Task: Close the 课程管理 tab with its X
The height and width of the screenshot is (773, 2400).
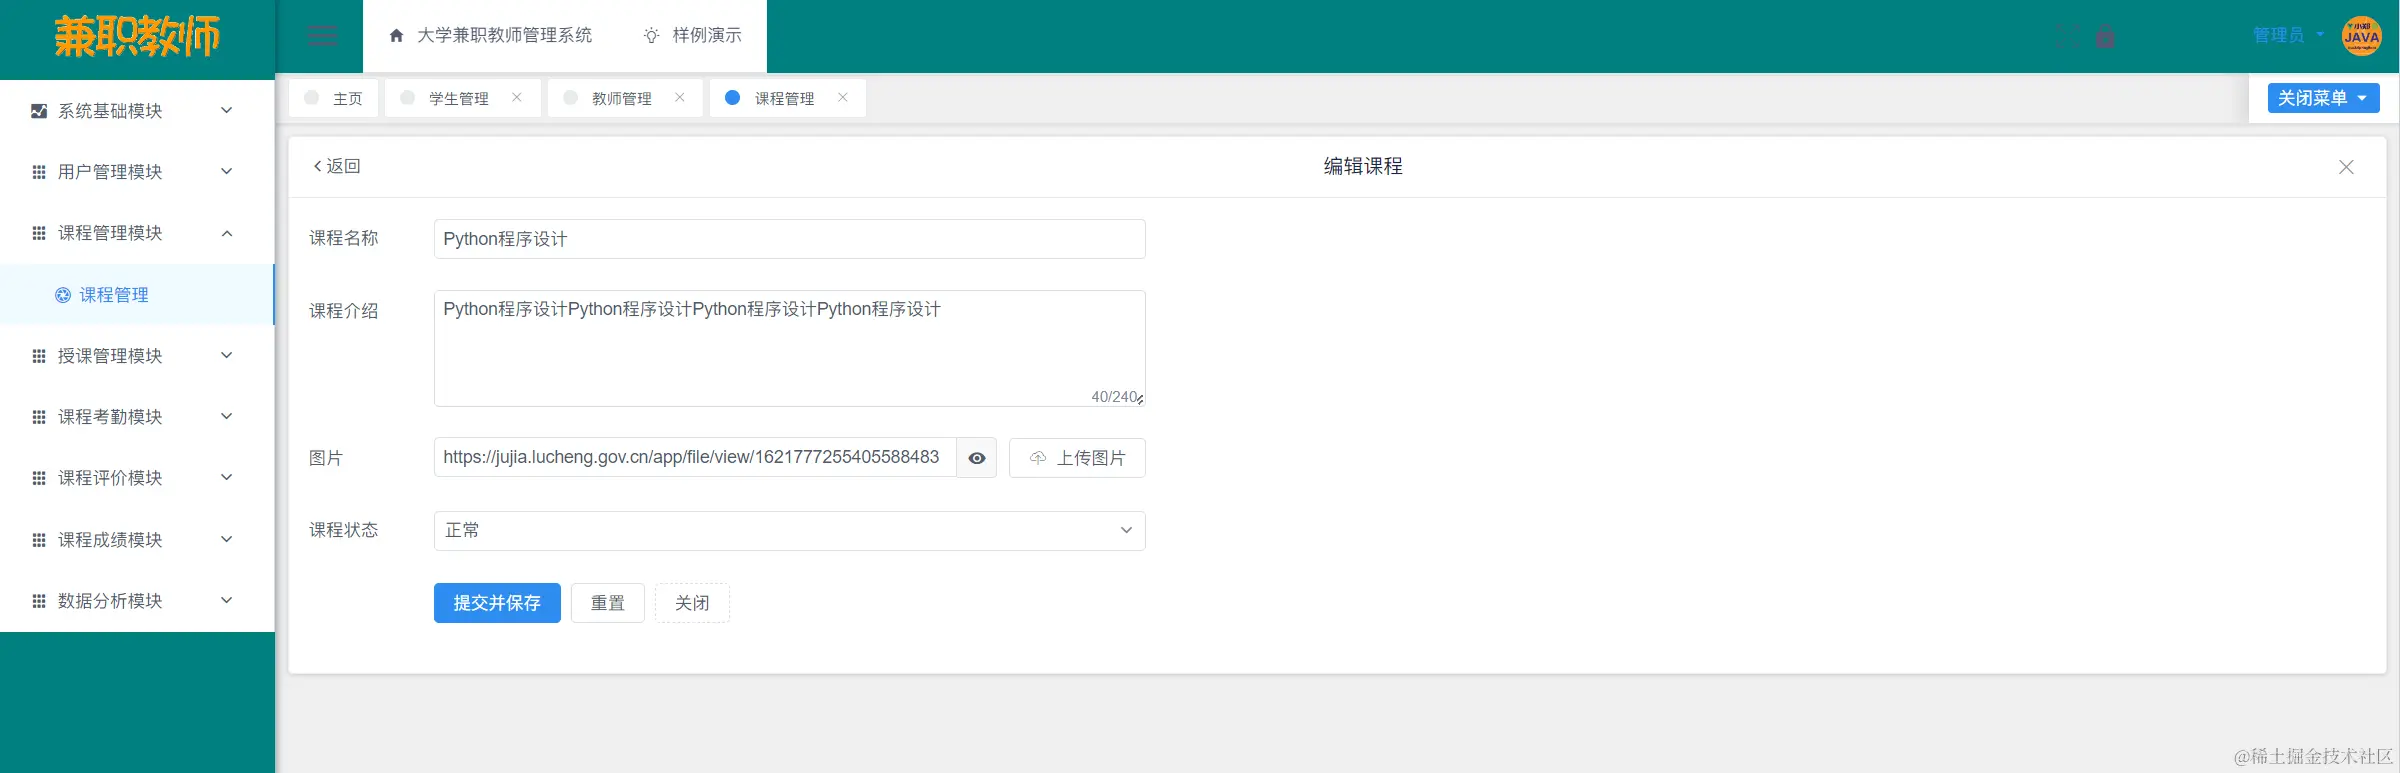Action: click(x=843, y=97)
